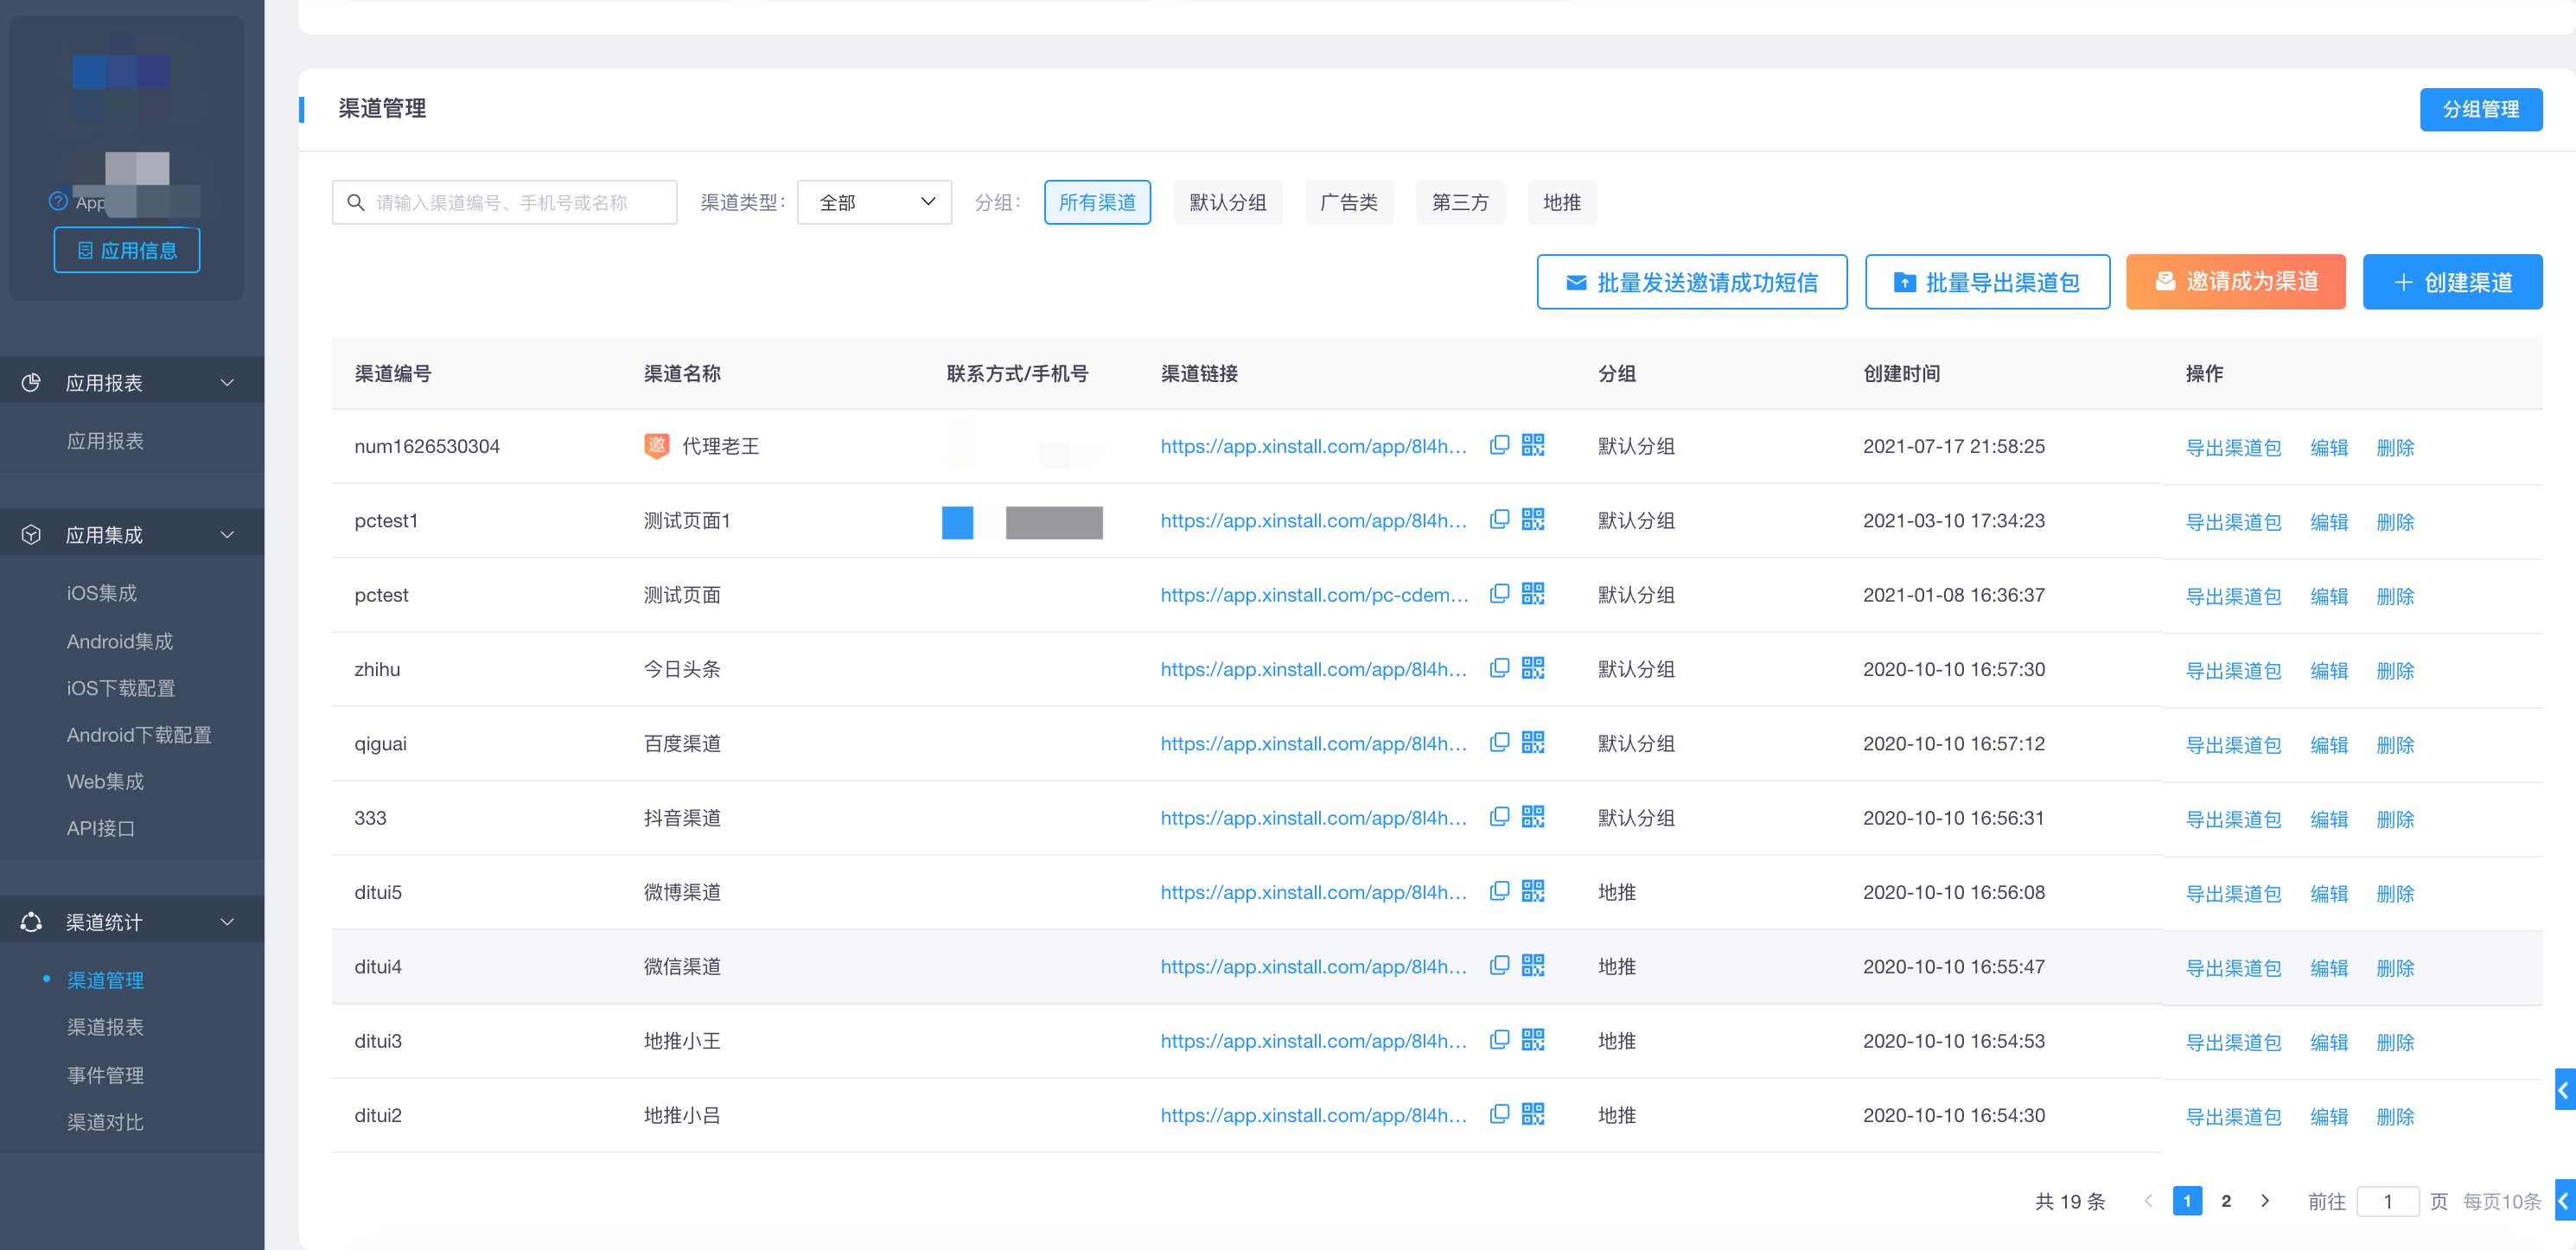Copy link of ditui2 channel
Image resolution: width=2576 pixels, height=1250 pixels.
pos(1499,1114)
